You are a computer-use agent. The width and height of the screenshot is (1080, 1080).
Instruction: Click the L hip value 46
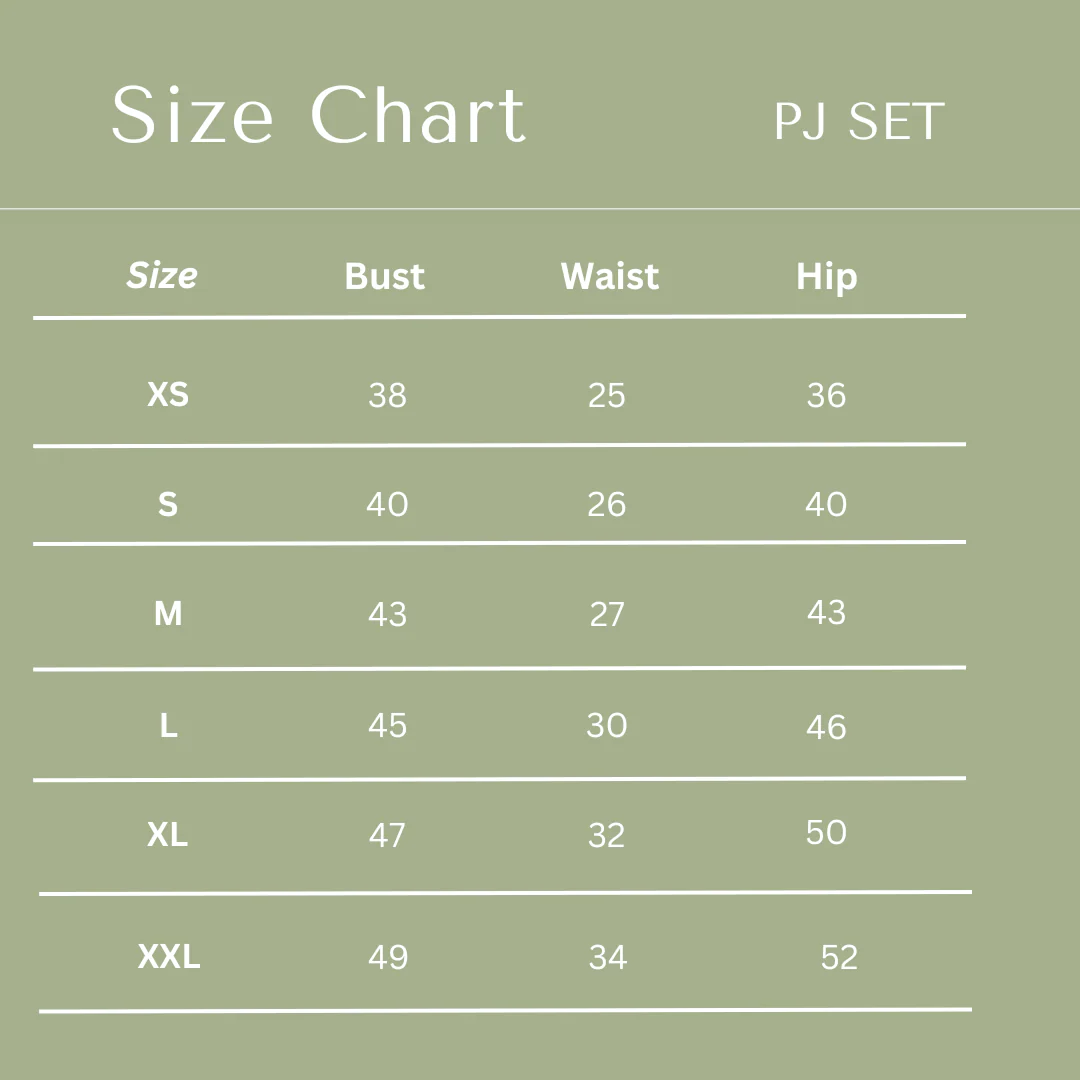pyautogui.click(x=826, y=727)
